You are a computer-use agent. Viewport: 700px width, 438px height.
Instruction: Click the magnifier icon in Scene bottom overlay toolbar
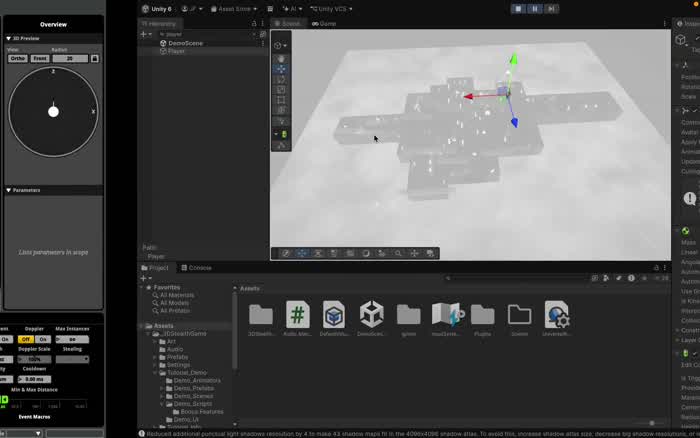click(x=398, y=253)
